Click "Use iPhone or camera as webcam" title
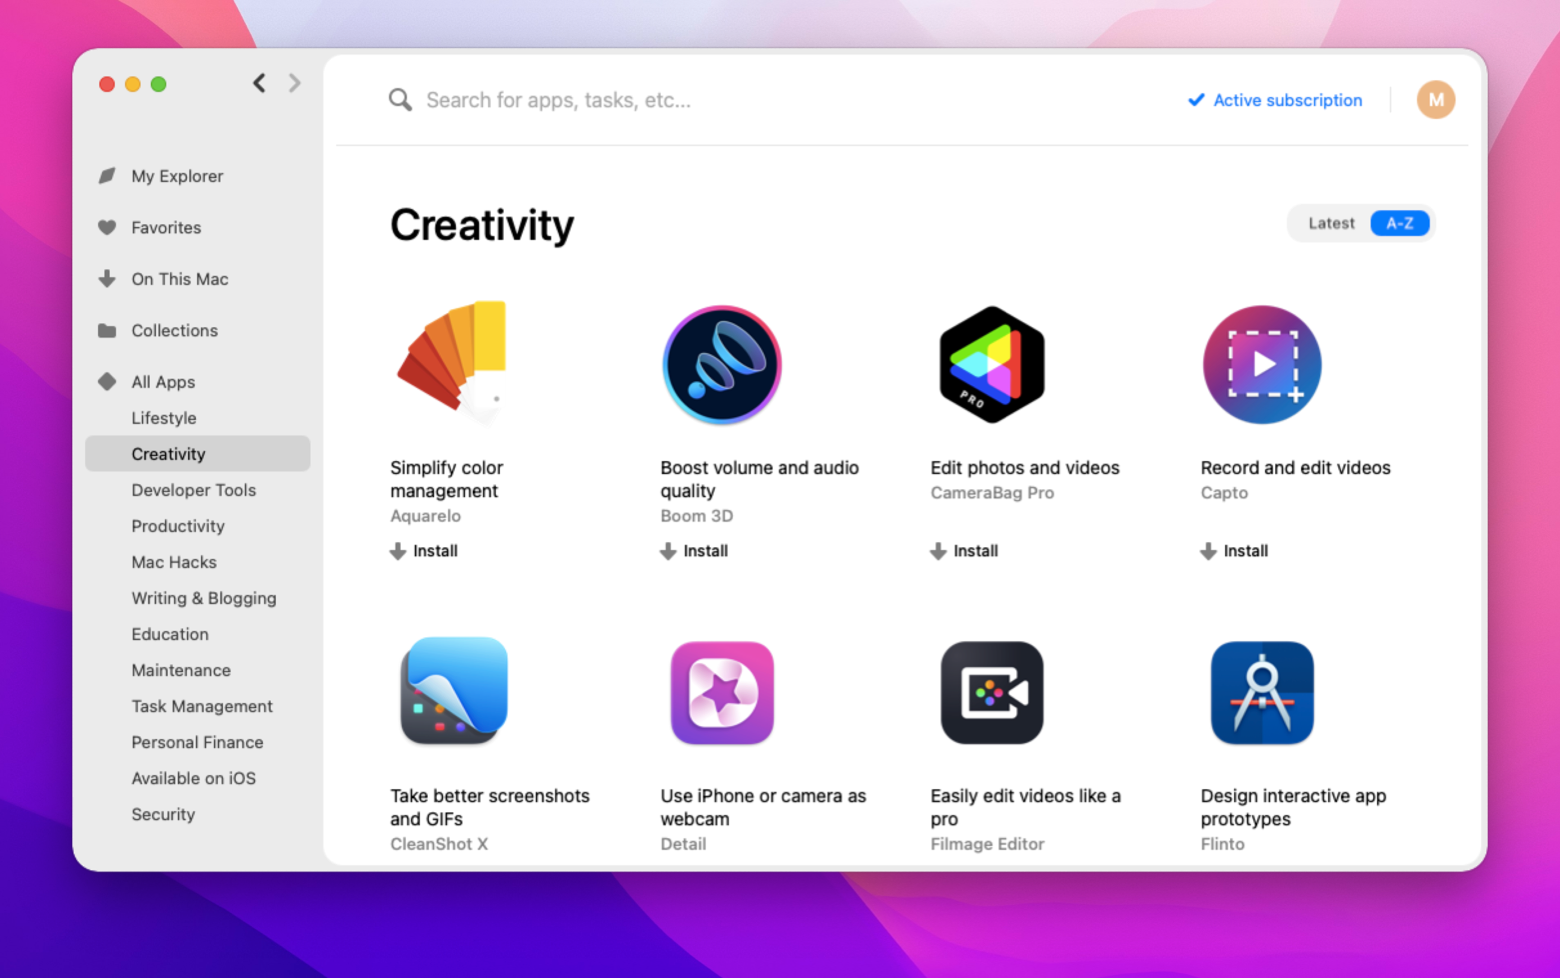1560x978 pixels. 763,807
